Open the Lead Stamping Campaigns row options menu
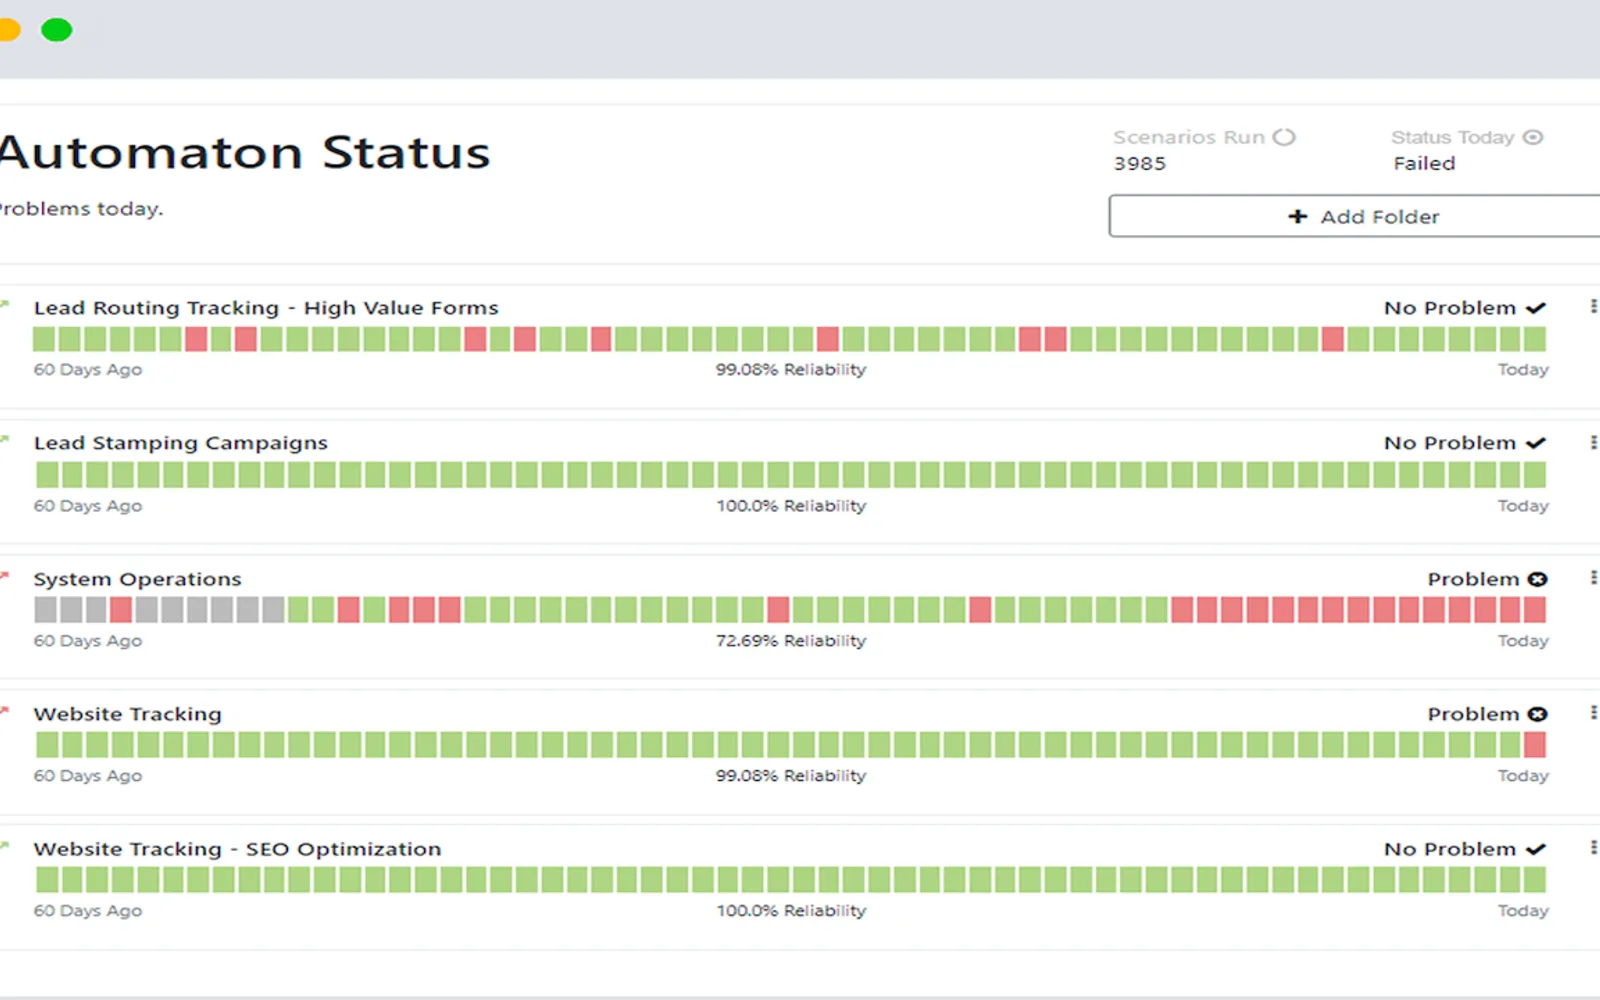This screenshot has width=1600, height=1000. tap(1593, 442)
